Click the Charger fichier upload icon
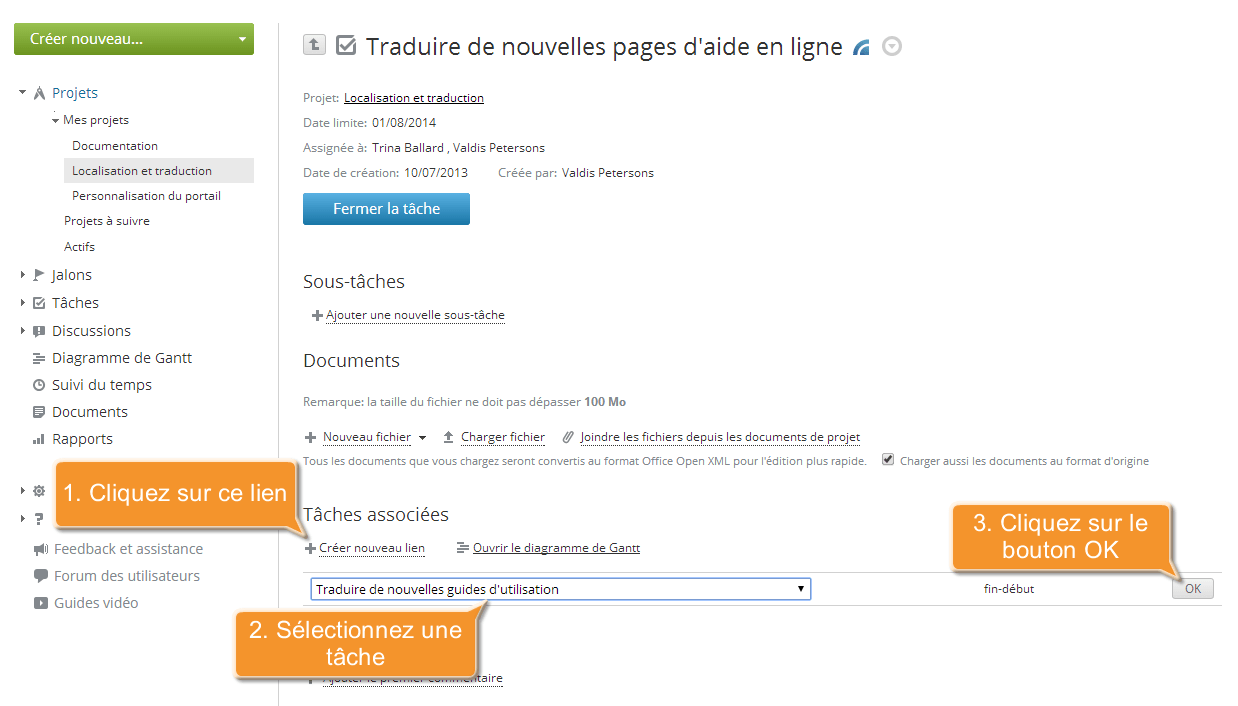 pyautogui.click(x=450, y=437)
